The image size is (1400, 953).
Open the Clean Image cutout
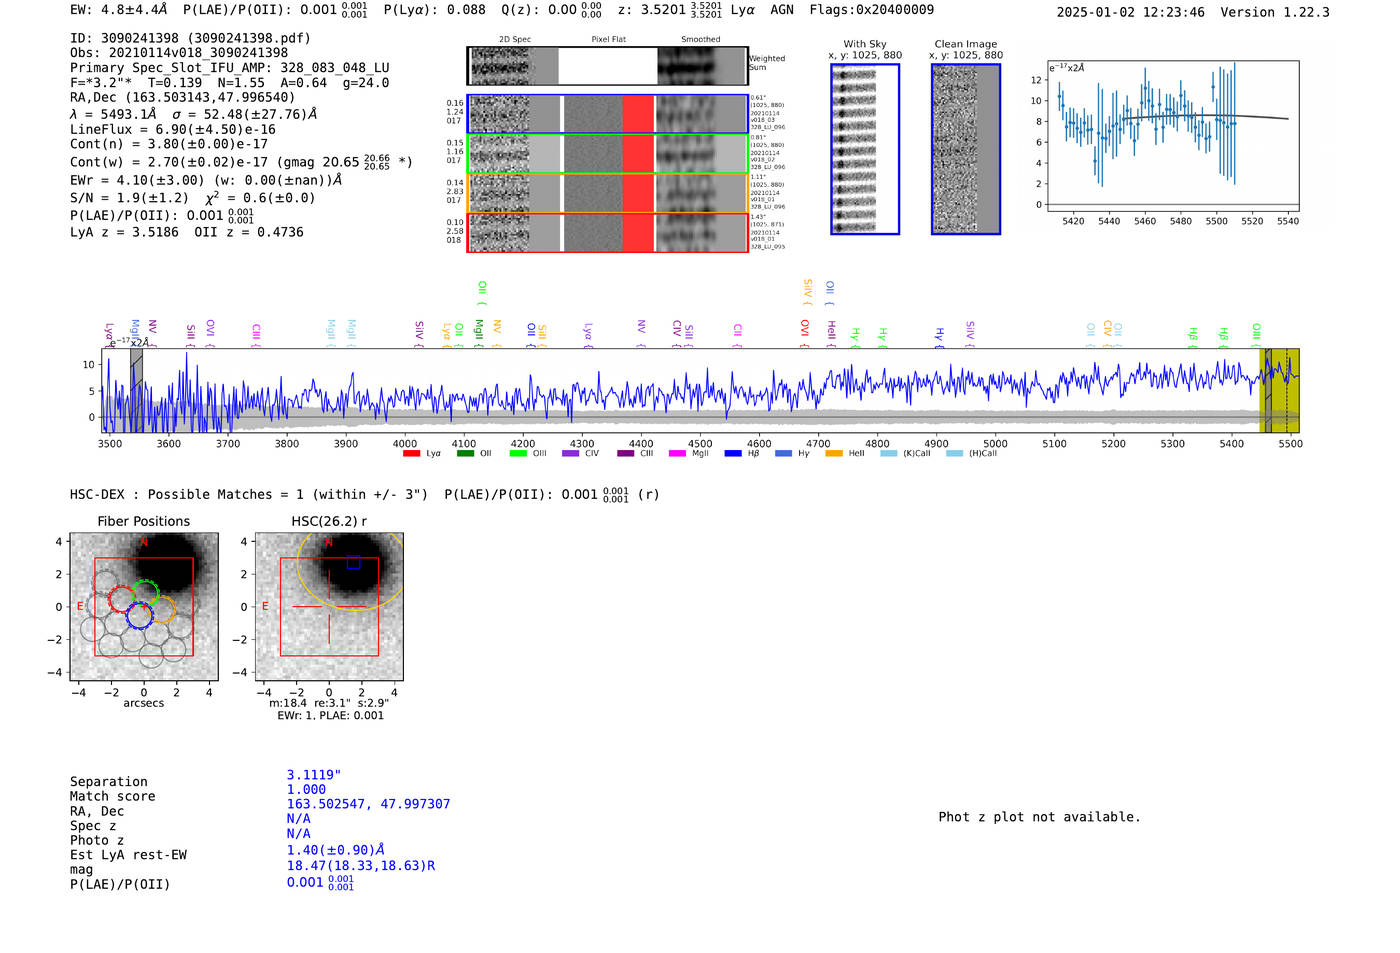[x=966, y=149]
